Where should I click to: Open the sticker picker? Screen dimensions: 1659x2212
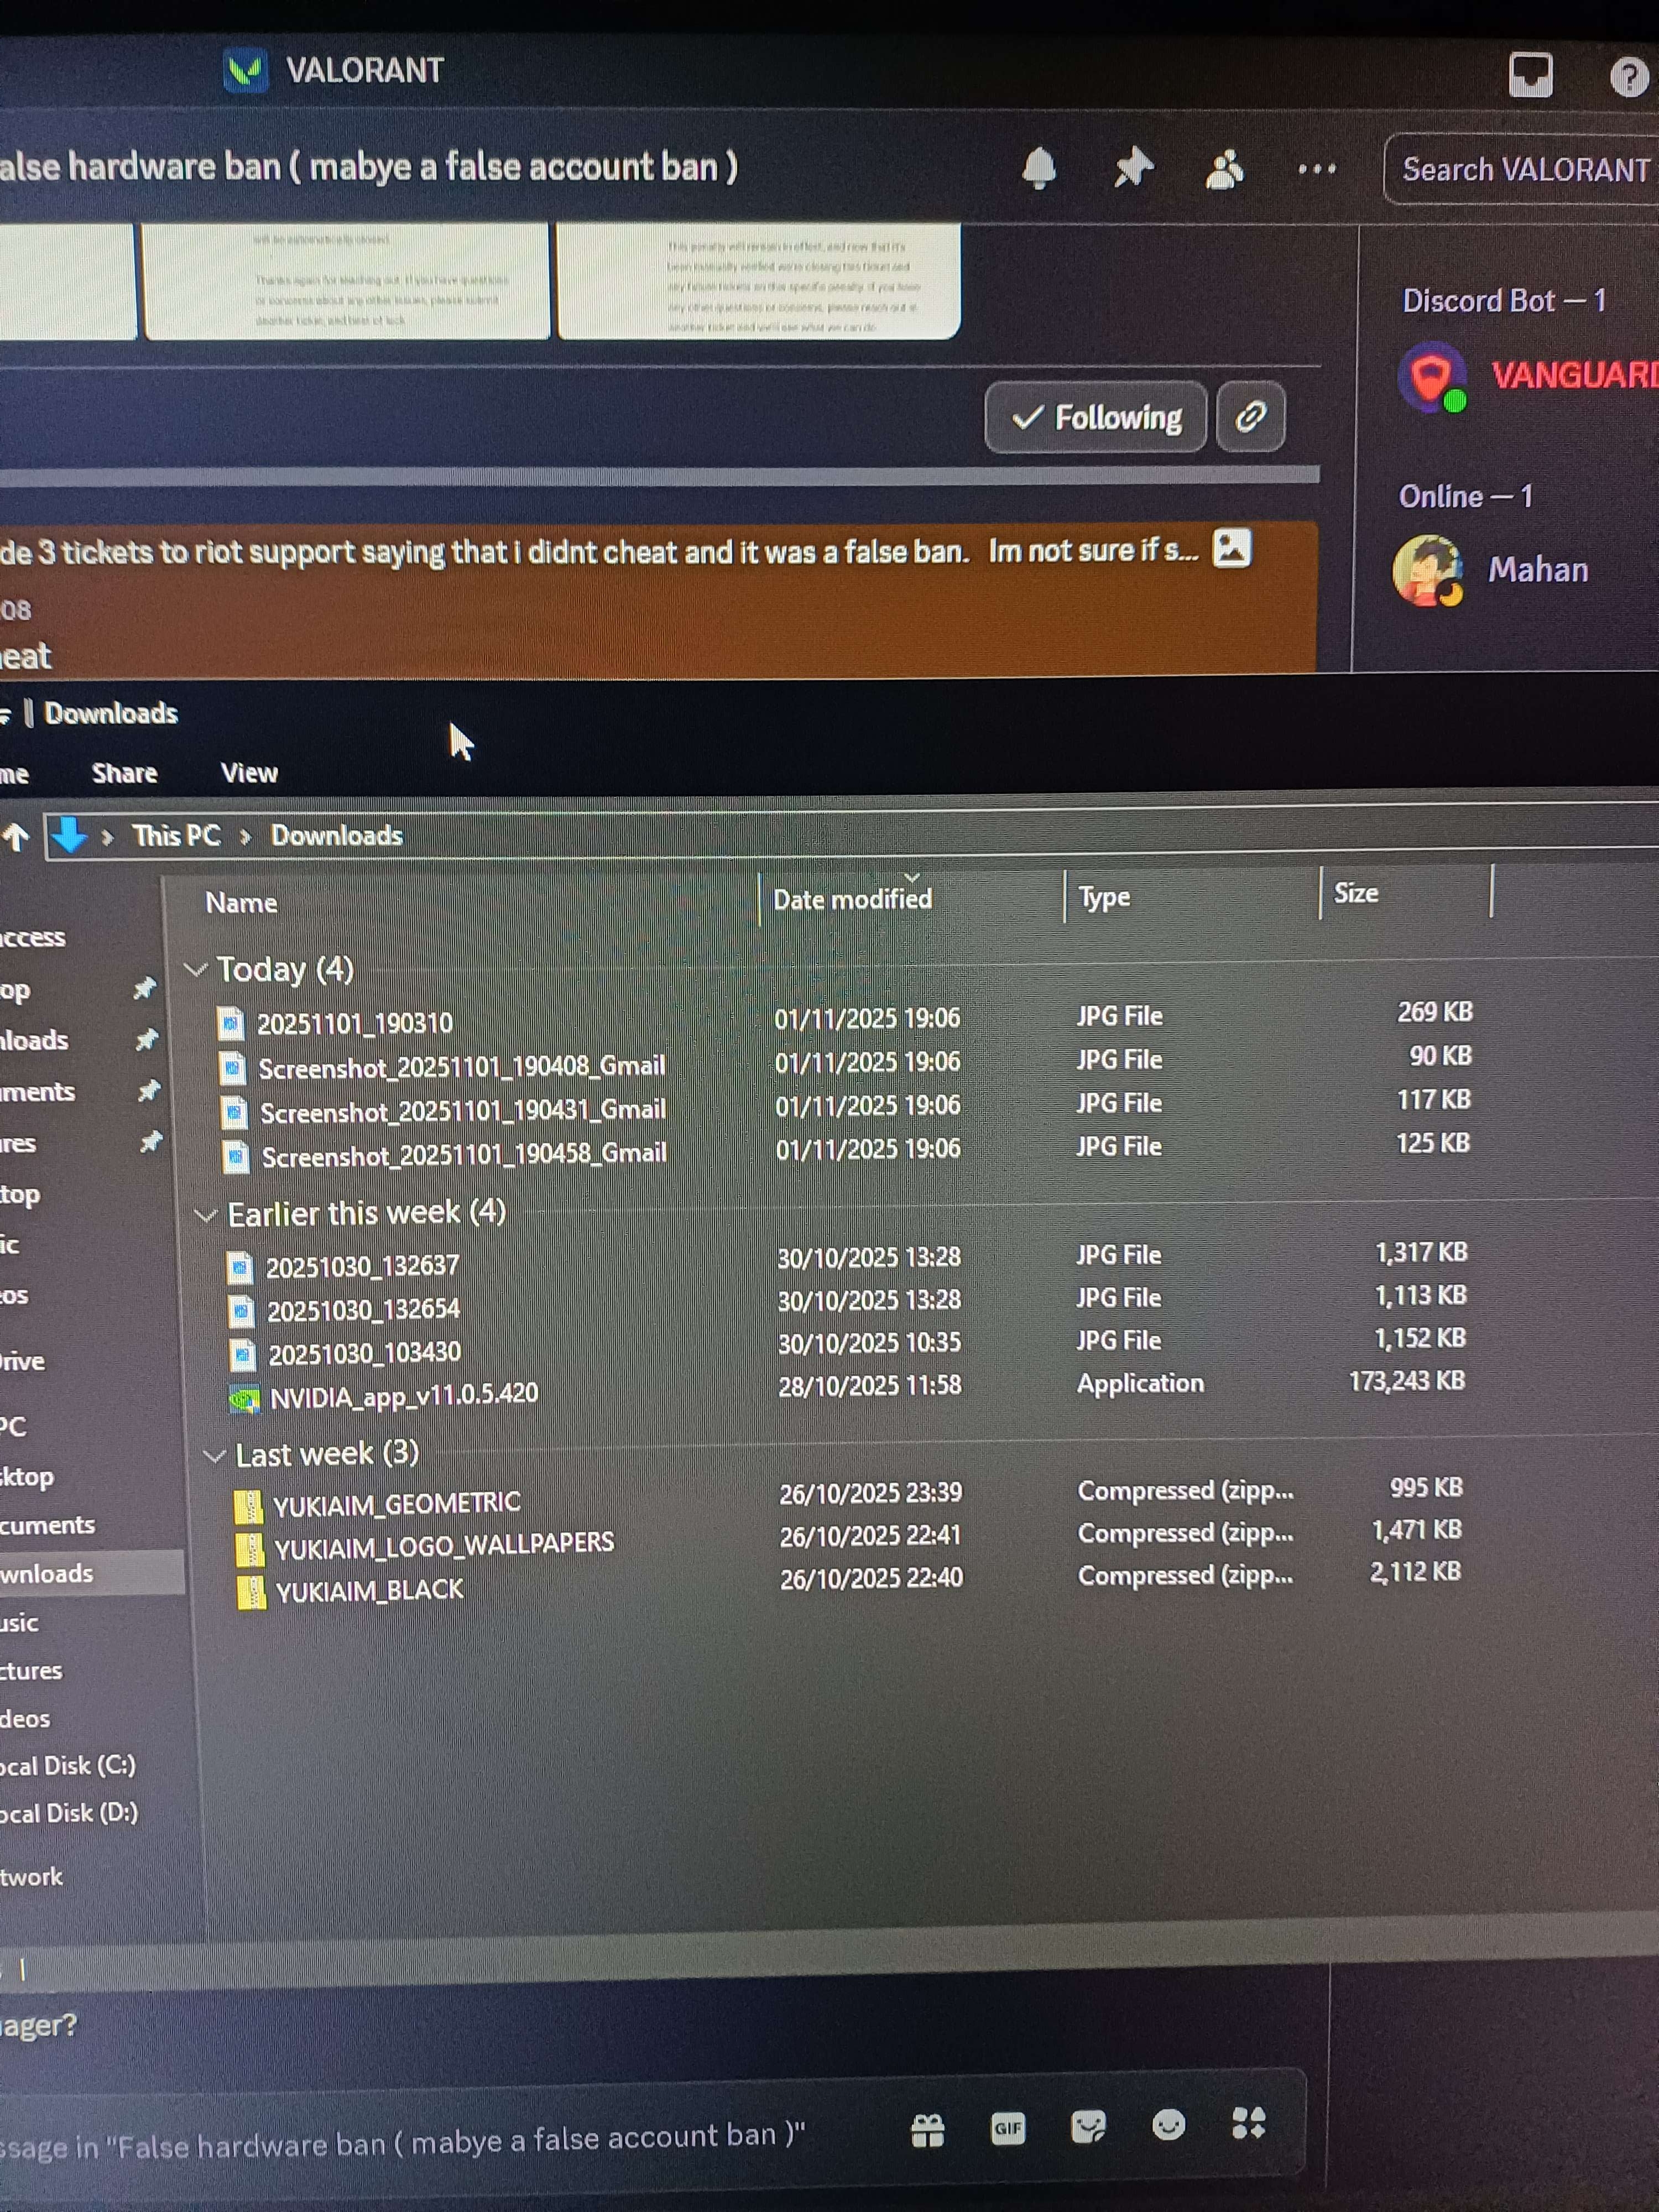pos(1088,2127)
